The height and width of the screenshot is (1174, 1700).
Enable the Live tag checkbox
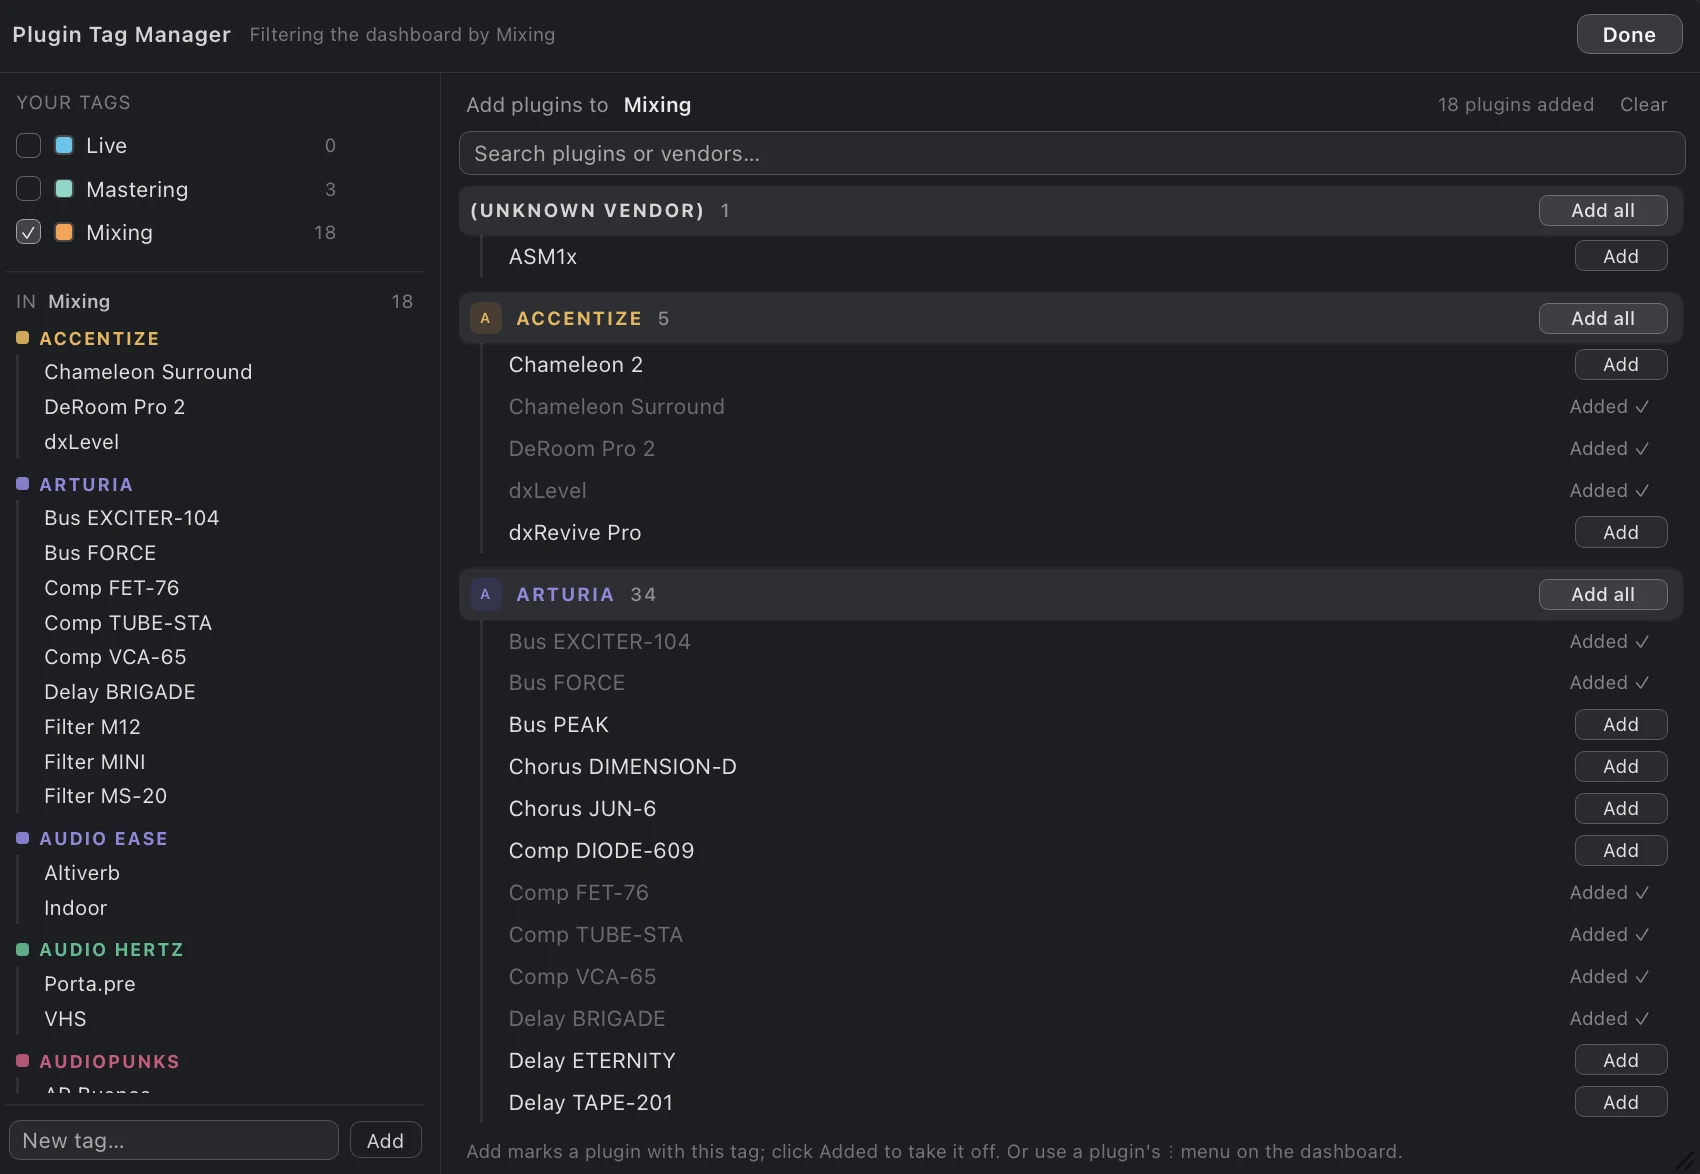[28, 145]
